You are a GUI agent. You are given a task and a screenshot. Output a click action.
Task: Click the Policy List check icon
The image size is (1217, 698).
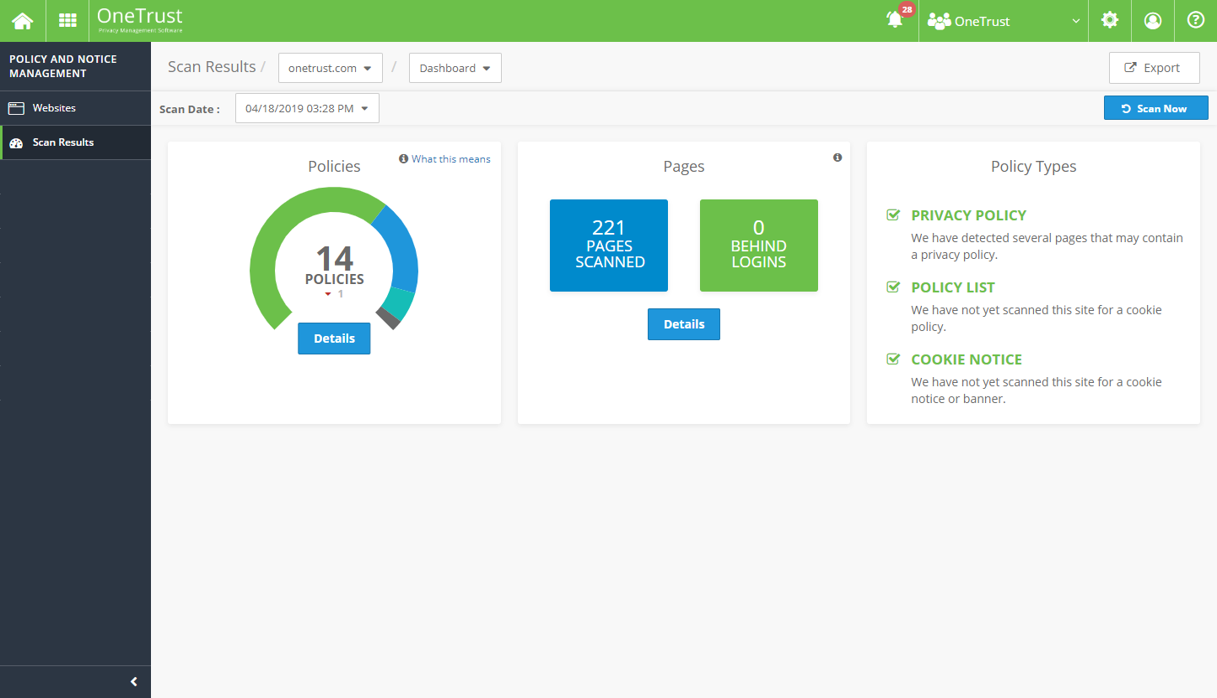pyautogui.click(x=893, y=287)
